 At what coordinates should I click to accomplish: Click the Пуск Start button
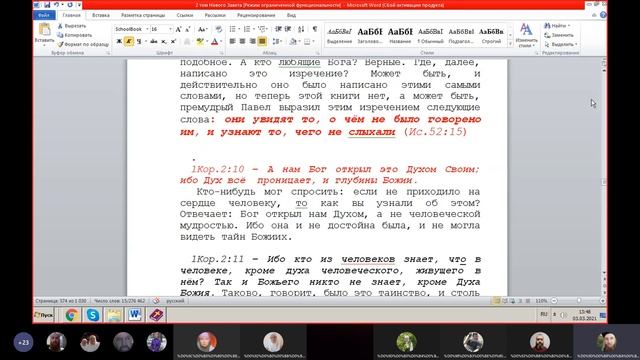click(x=44, y=315)
